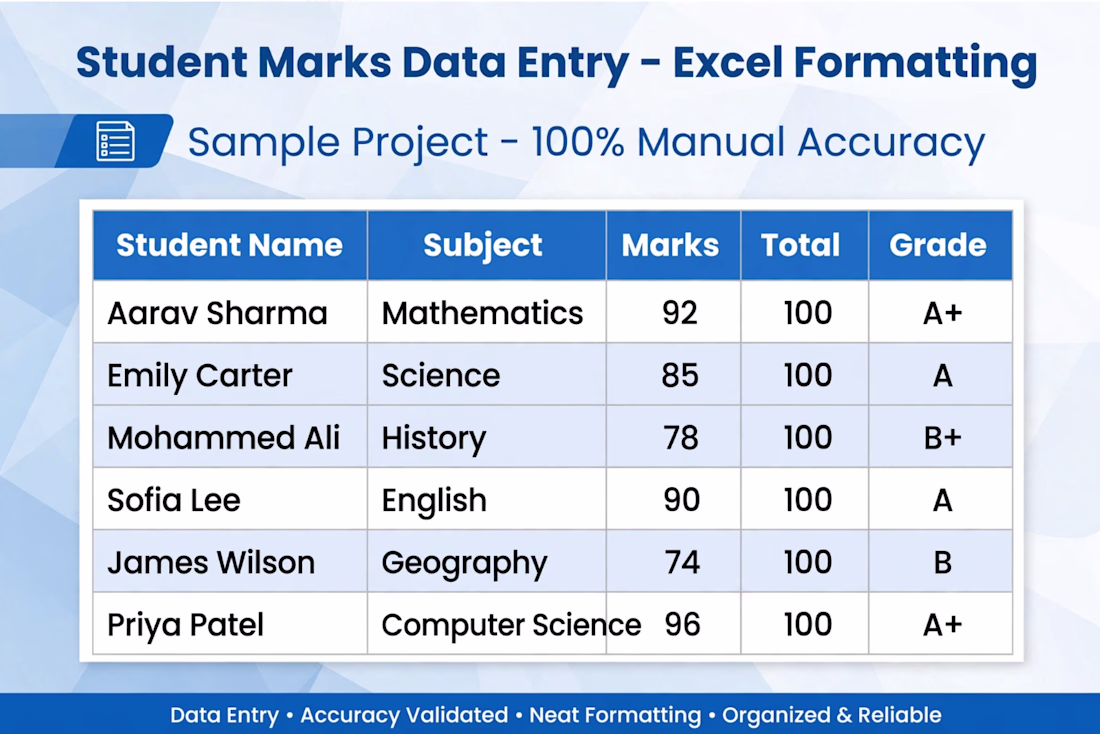Viewport: 1100px width, 734px height.
Task: Click the Geography subject cell
Action: click(486, 561)
